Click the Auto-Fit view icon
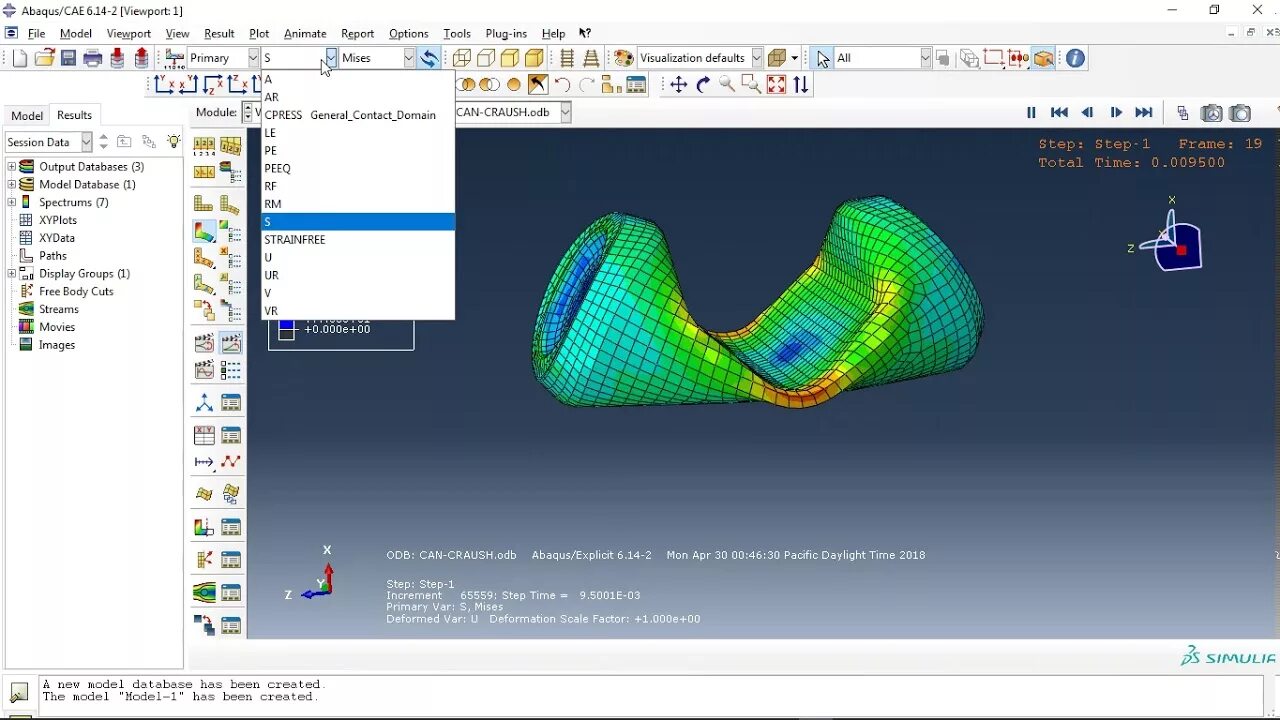1280x720 pixels. pyautogui.click(x=776, y=85)
